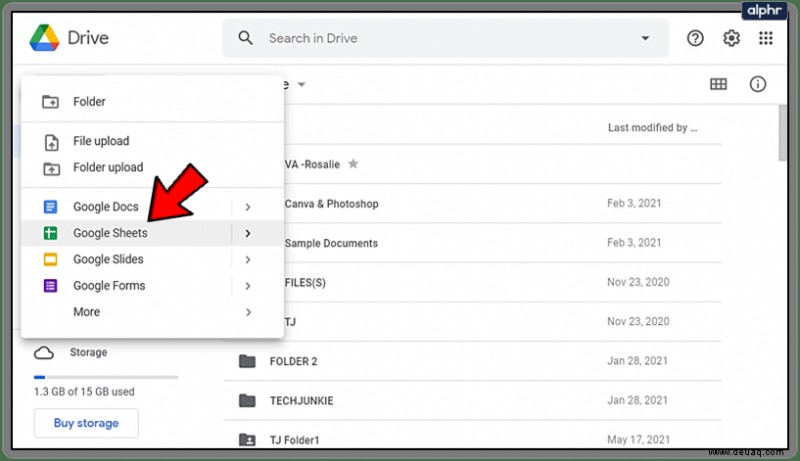Open the Settings gear icon
Screen dimensions: 800x461
731,38
